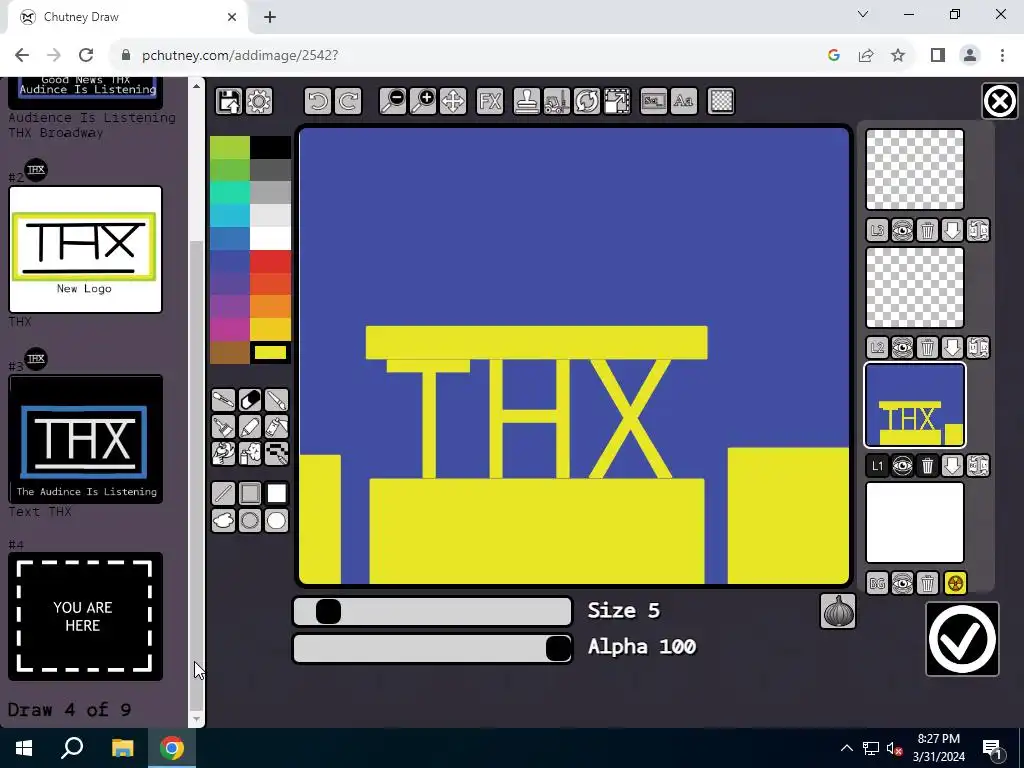Click the checkerboard transparency icon
Screen dimensions: 1024x768
[x=721, y=101]
